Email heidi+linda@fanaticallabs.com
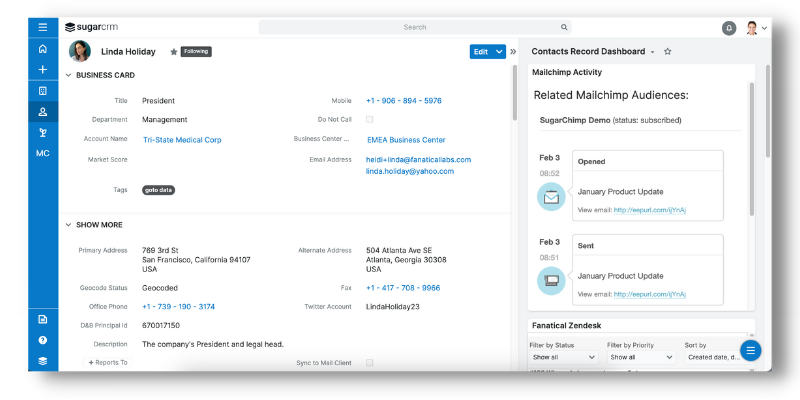Image resolution: width=800 pixels, height=400 pixels. [x=418, y=160]
